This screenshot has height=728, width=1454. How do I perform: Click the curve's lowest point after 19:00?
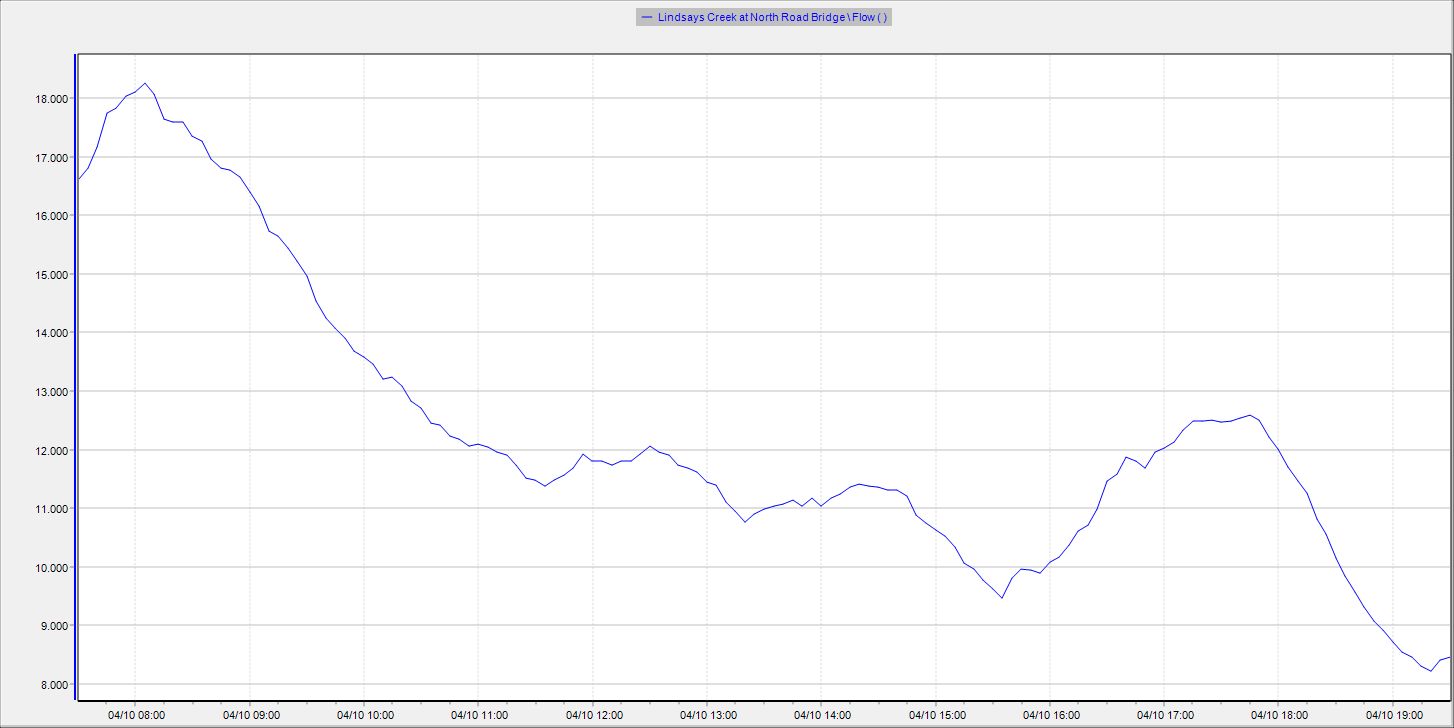pos(1431,670)
